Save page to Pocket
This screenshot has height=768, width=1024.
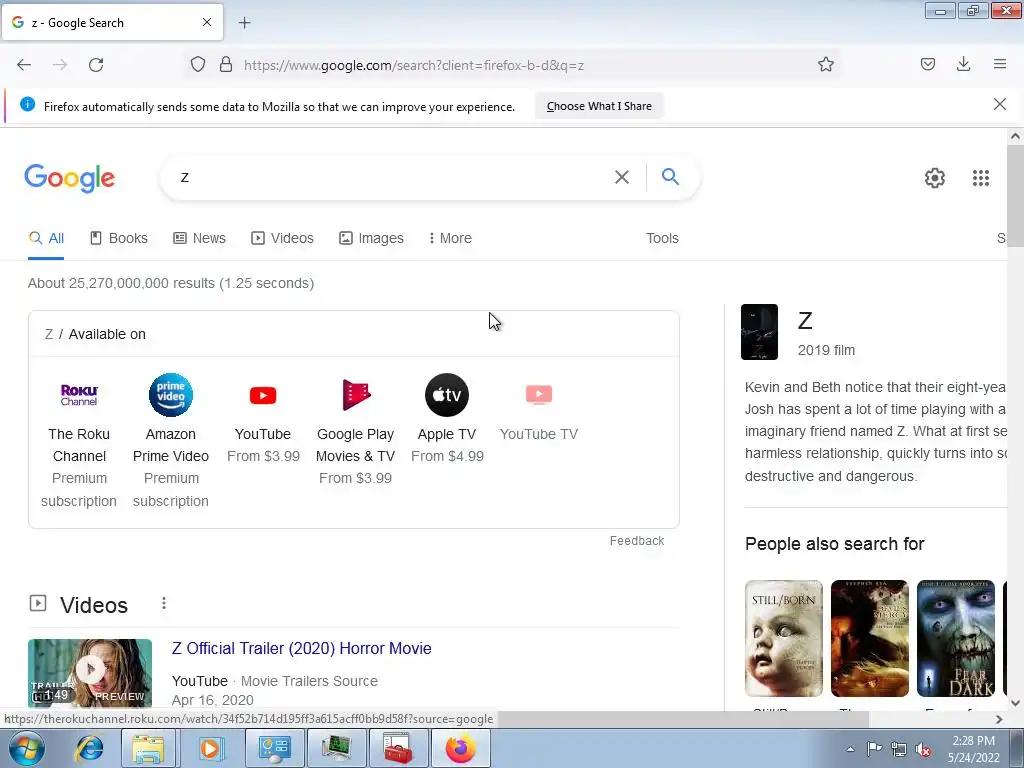(927, 64)
